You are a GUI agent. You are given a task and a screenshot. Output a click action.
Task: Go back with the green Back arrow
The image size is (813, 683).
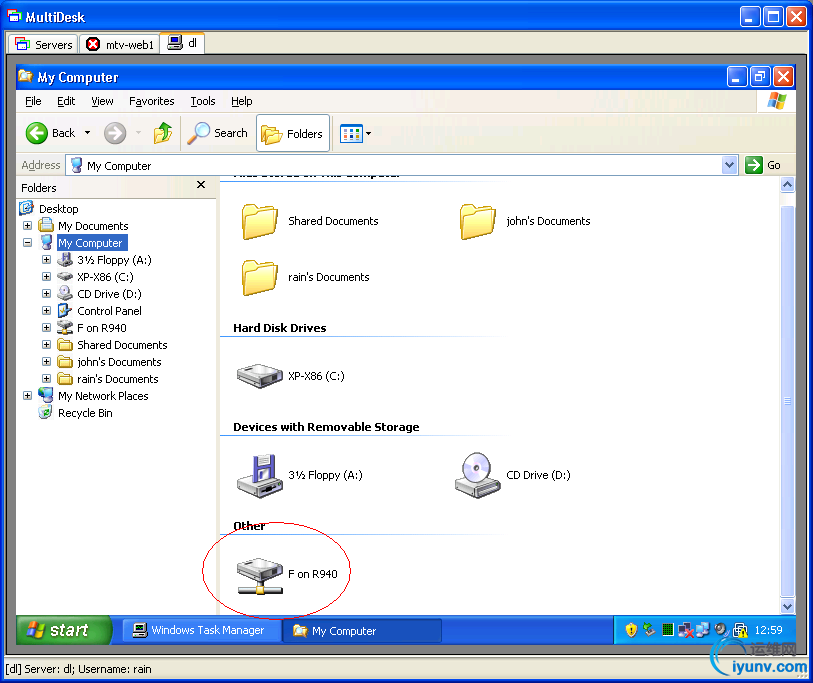point(50,133)
